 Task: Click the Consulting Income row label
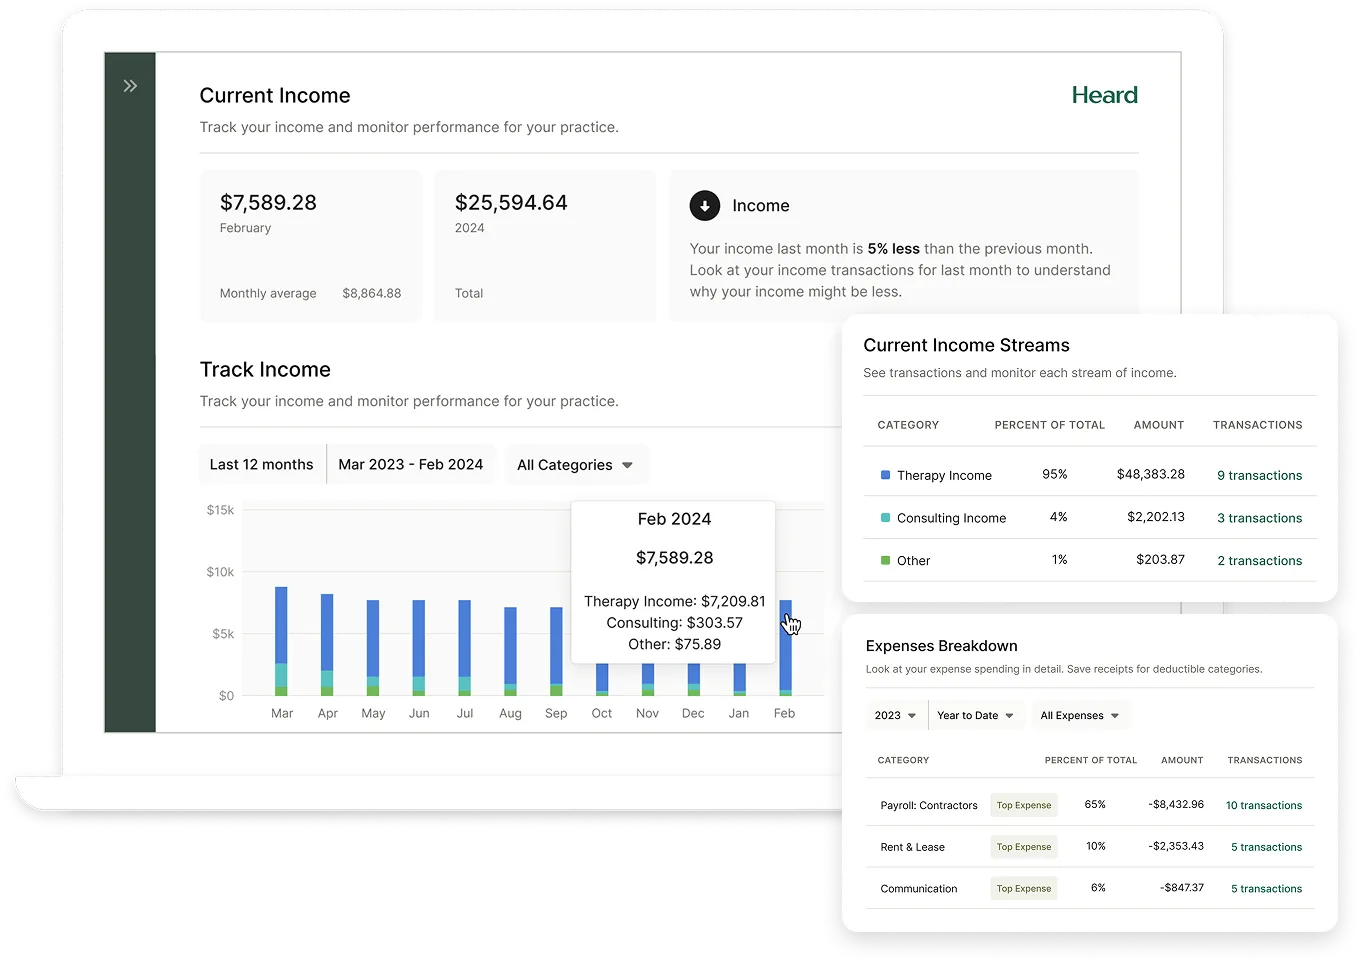(951, 518)
